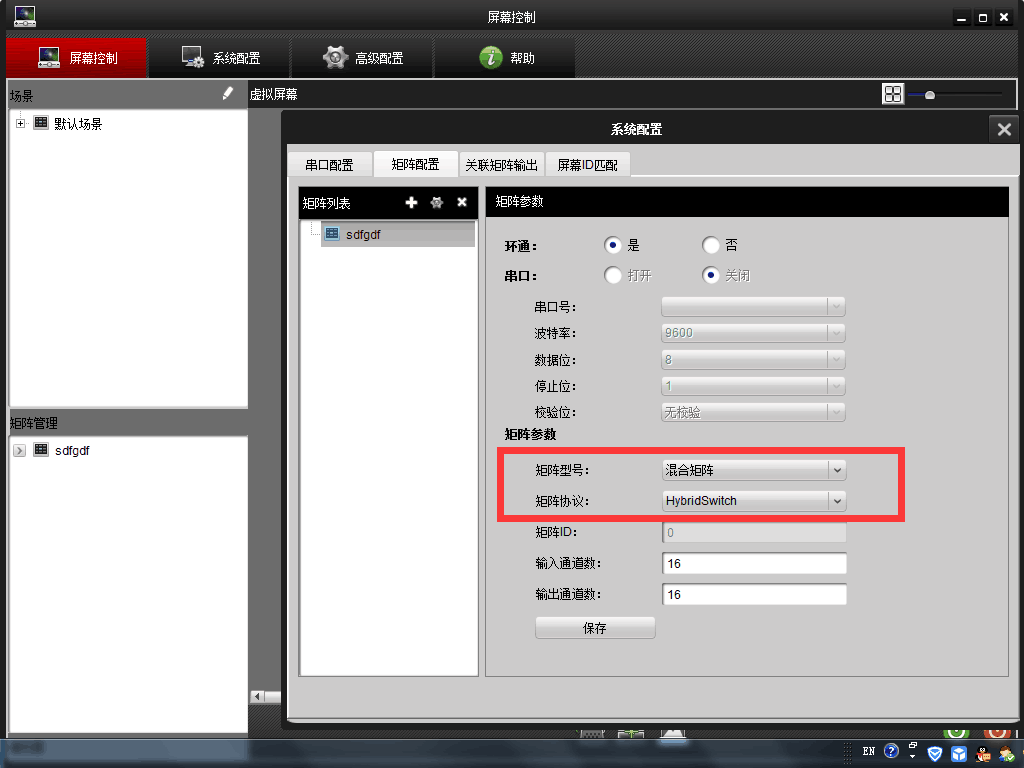Open matrix settings gear icon in 矩阵列表
The width and height of the screenshot is (1024, 768).
point(437,203)
